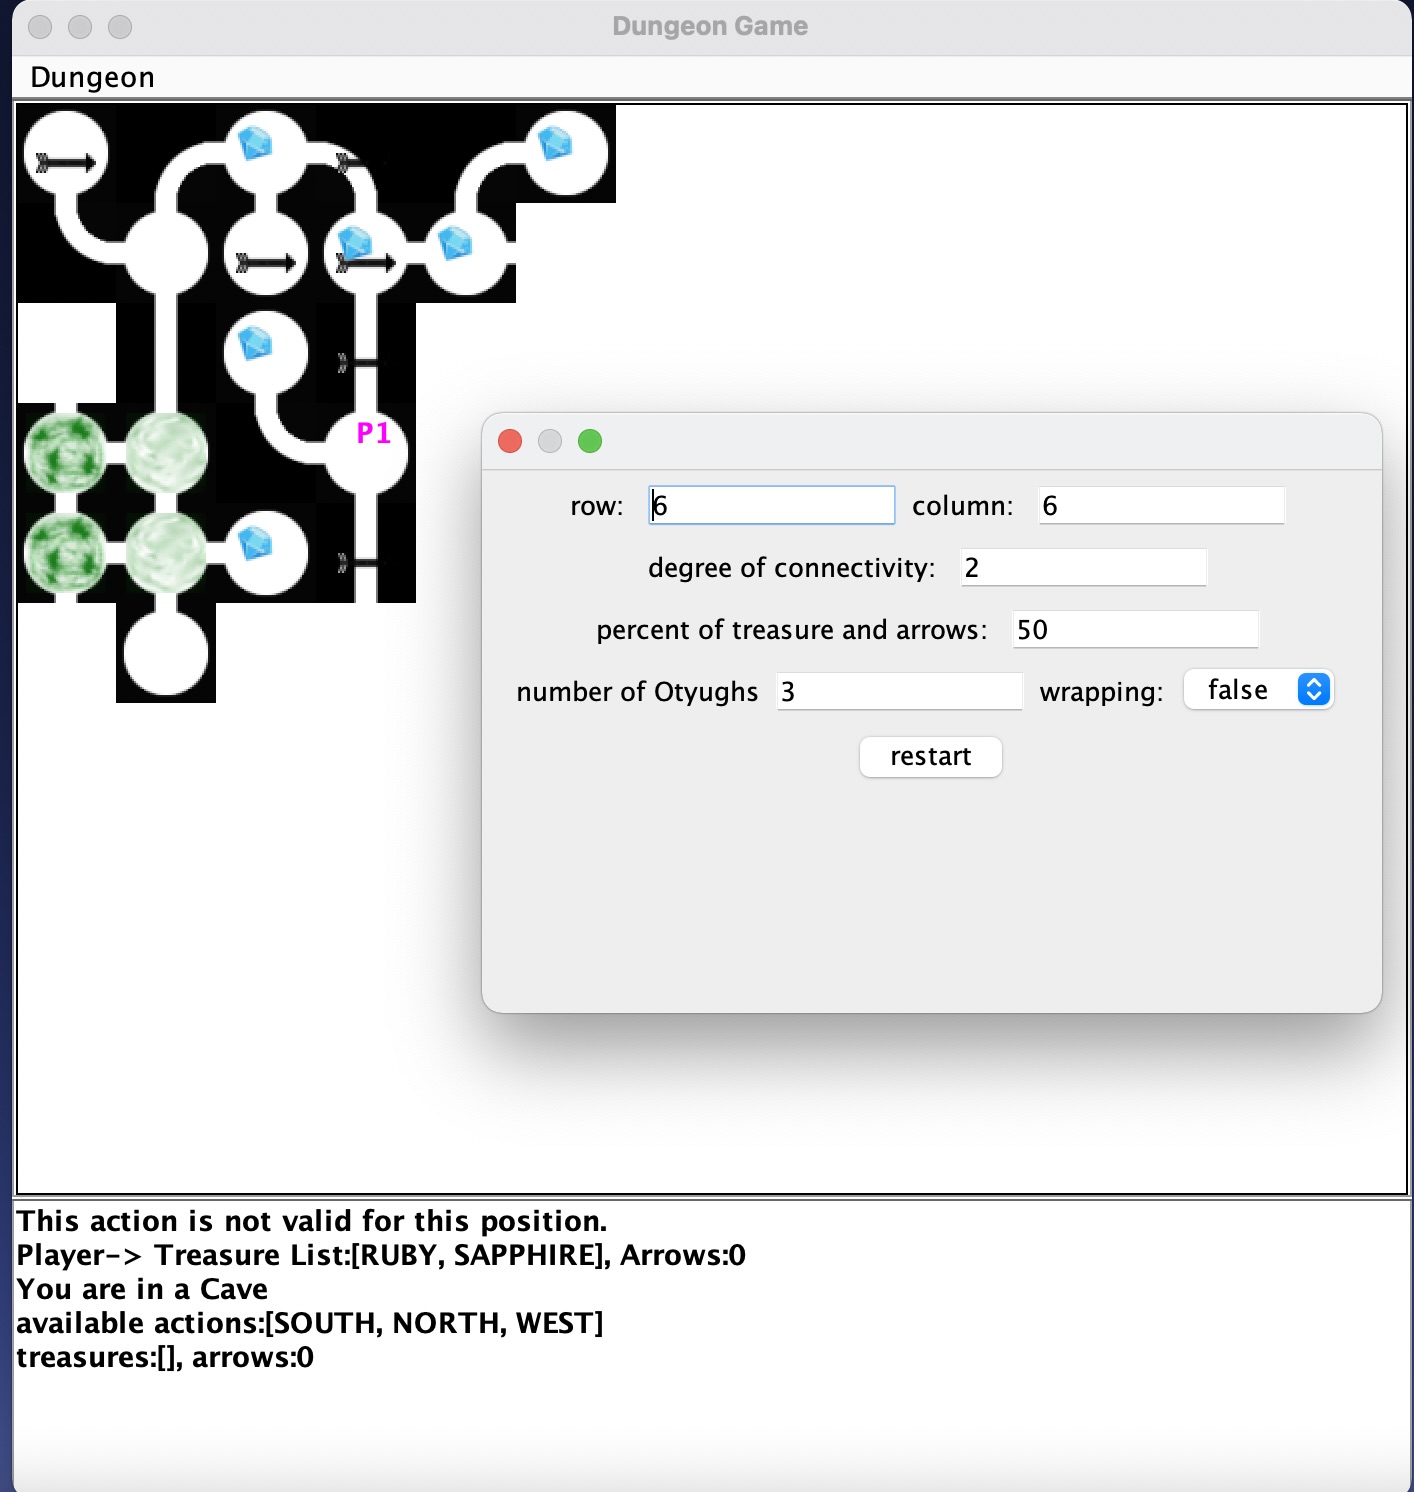Click the number of Otyughs field
Image resolution: width=1414 pixels, height=1492 pixels.
[x=899, y=691]
